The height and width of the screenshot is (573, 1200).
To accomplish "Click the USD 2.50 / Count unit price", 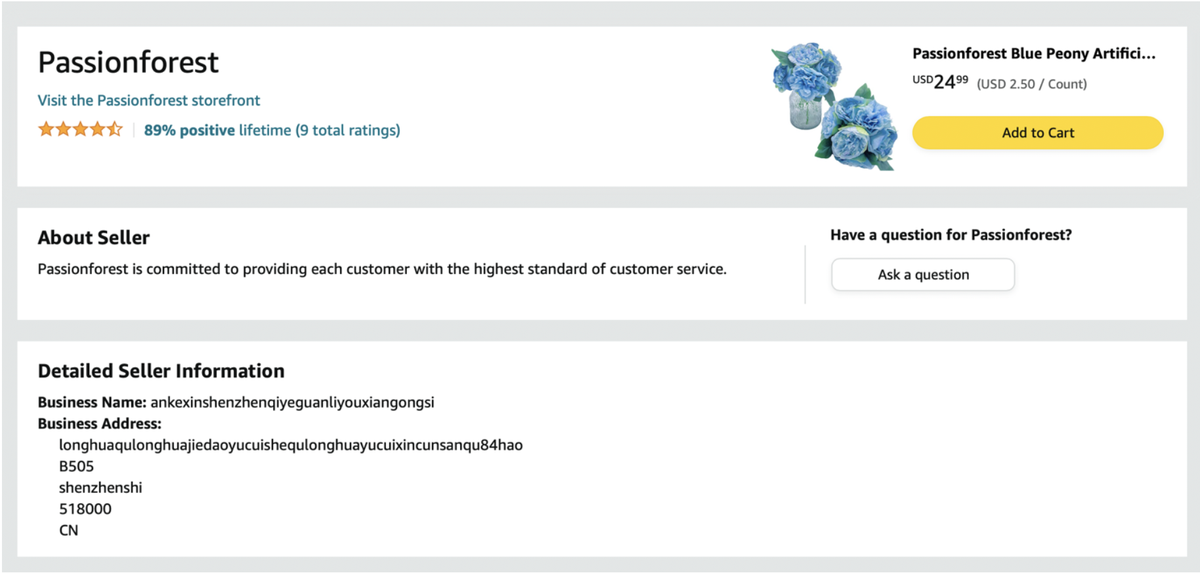I will click(1032, 84).
